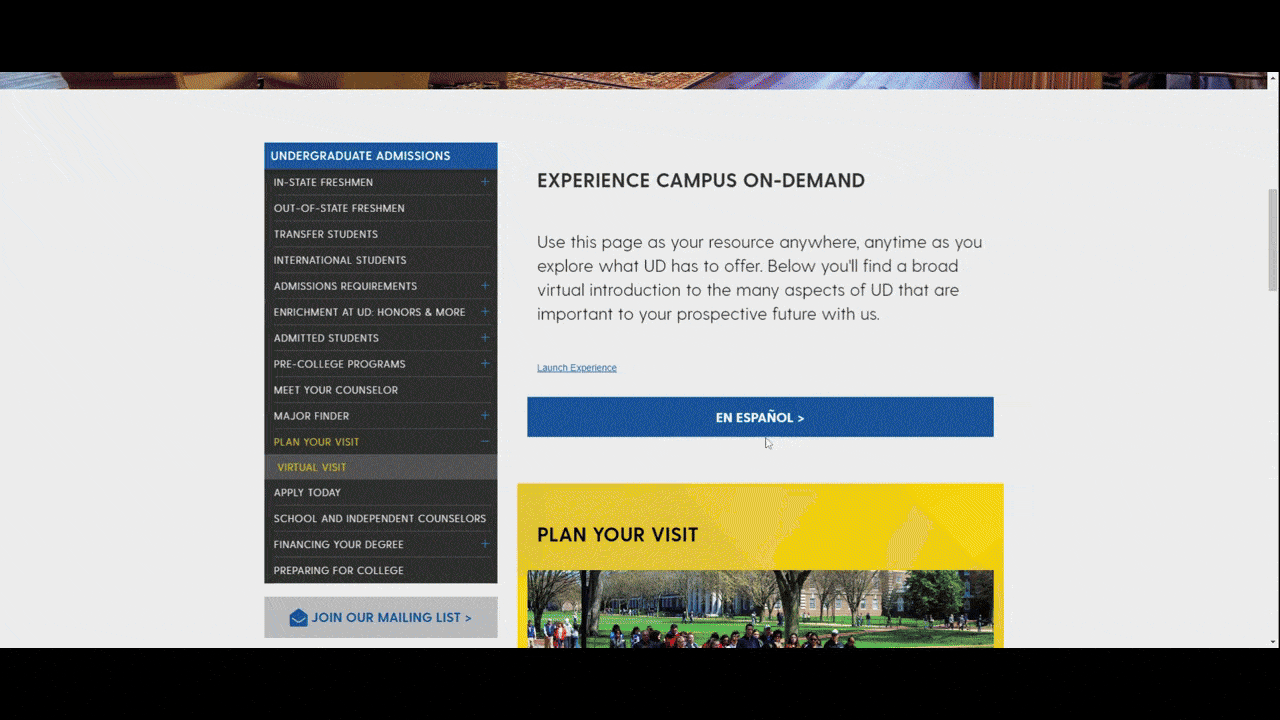The height and width of the screenshot is (720, 1280).
Task: Select the Major Finder menu label
Action: click(311, 416)
